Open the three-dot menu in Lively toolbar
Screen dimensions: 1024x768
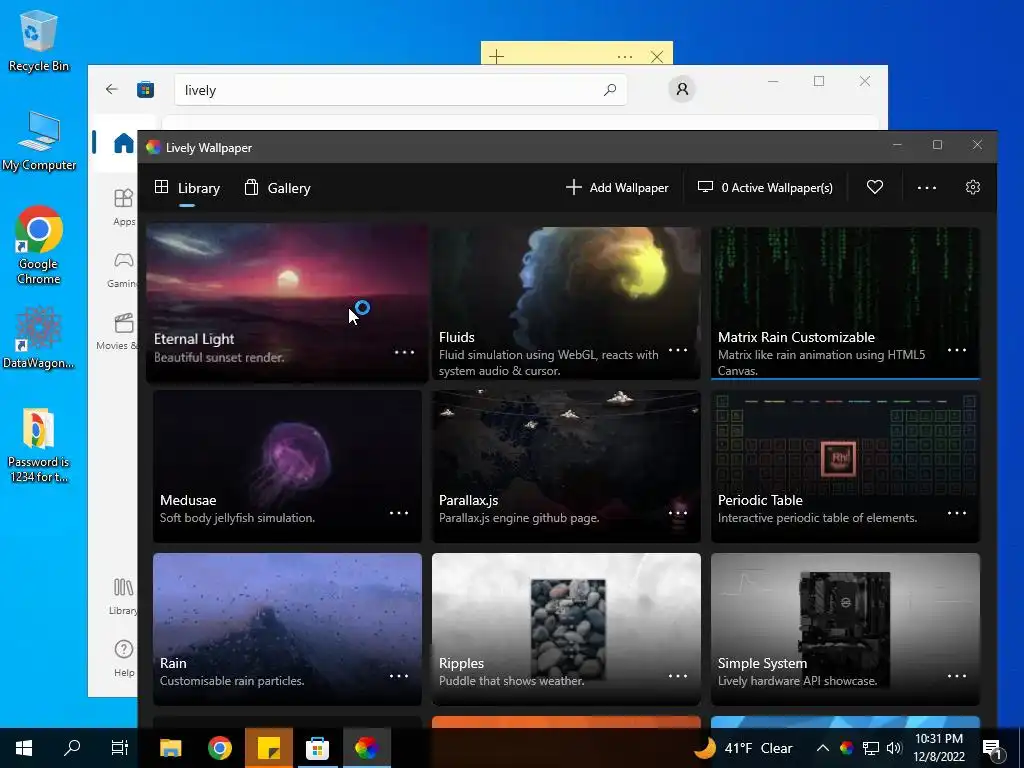pos(927,187)
